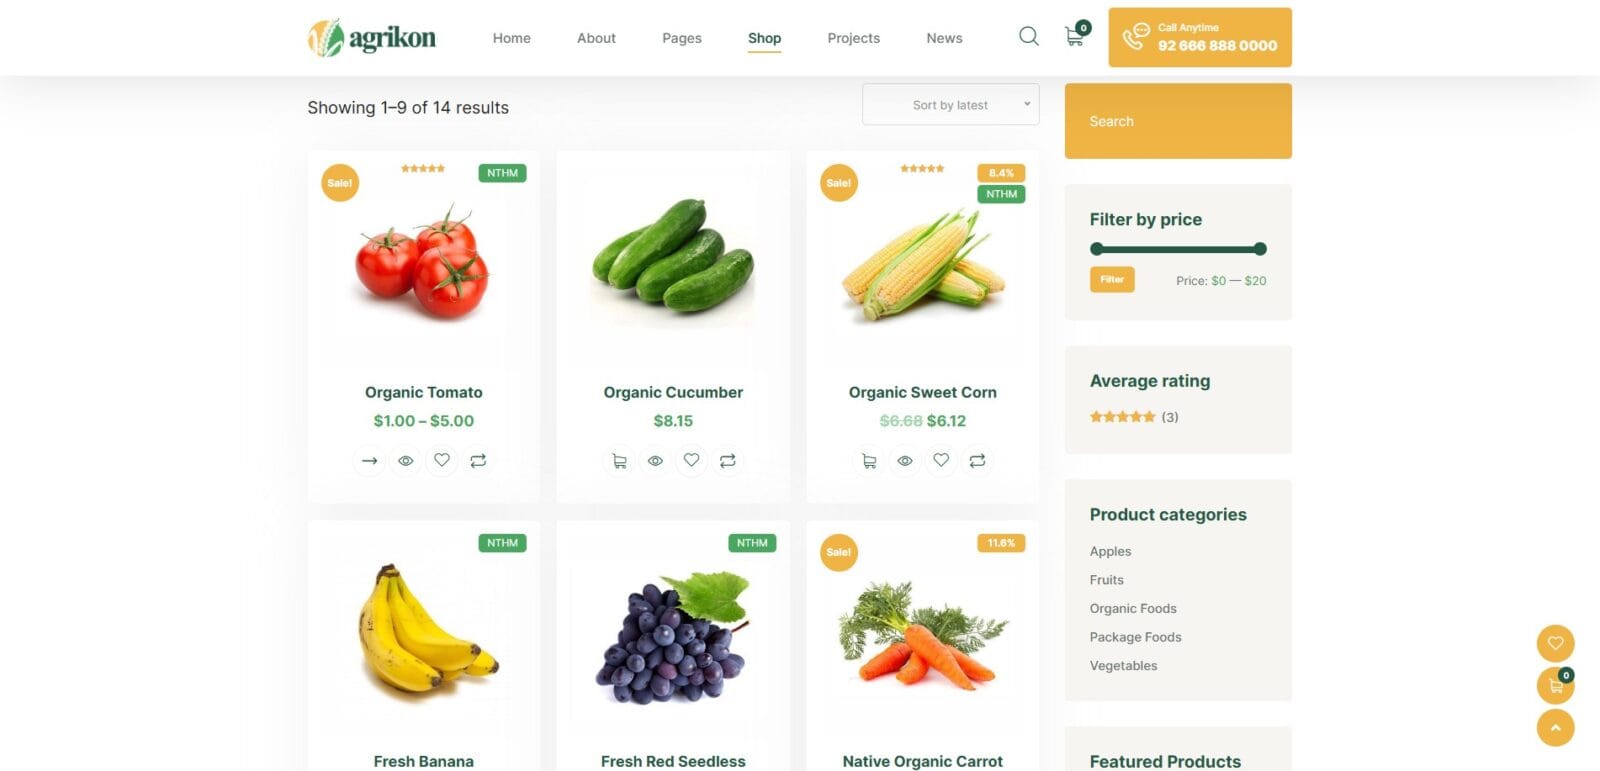Quick view Organic Tomato eye icon
The height and width of the screenshot is (771, 1600).
405,461
